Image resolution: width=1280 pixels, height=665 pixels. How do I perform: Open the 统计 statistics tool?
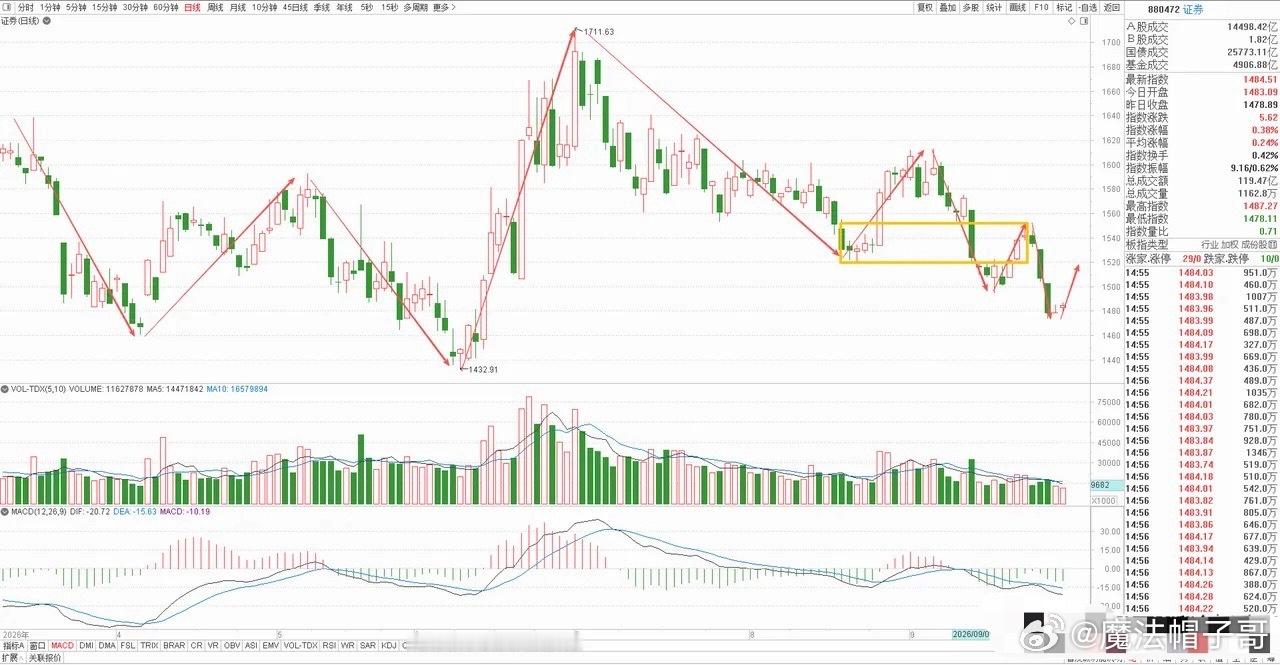[x=994, y=7]
